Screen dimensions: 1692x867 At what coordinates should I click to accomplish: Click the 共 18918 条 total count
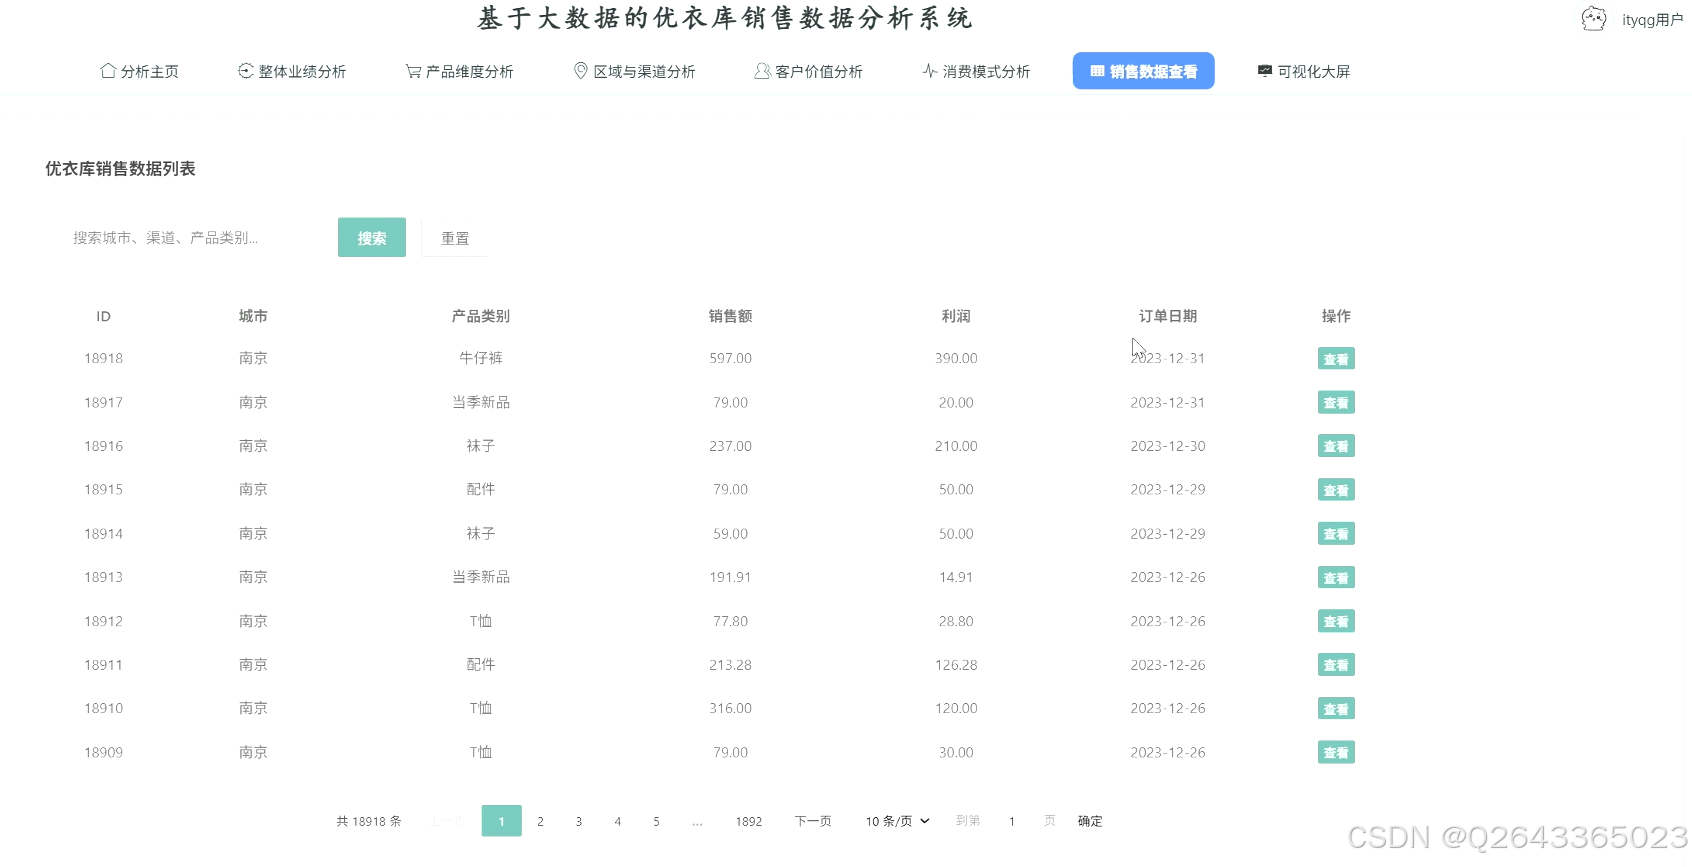[x=369, y=821]
